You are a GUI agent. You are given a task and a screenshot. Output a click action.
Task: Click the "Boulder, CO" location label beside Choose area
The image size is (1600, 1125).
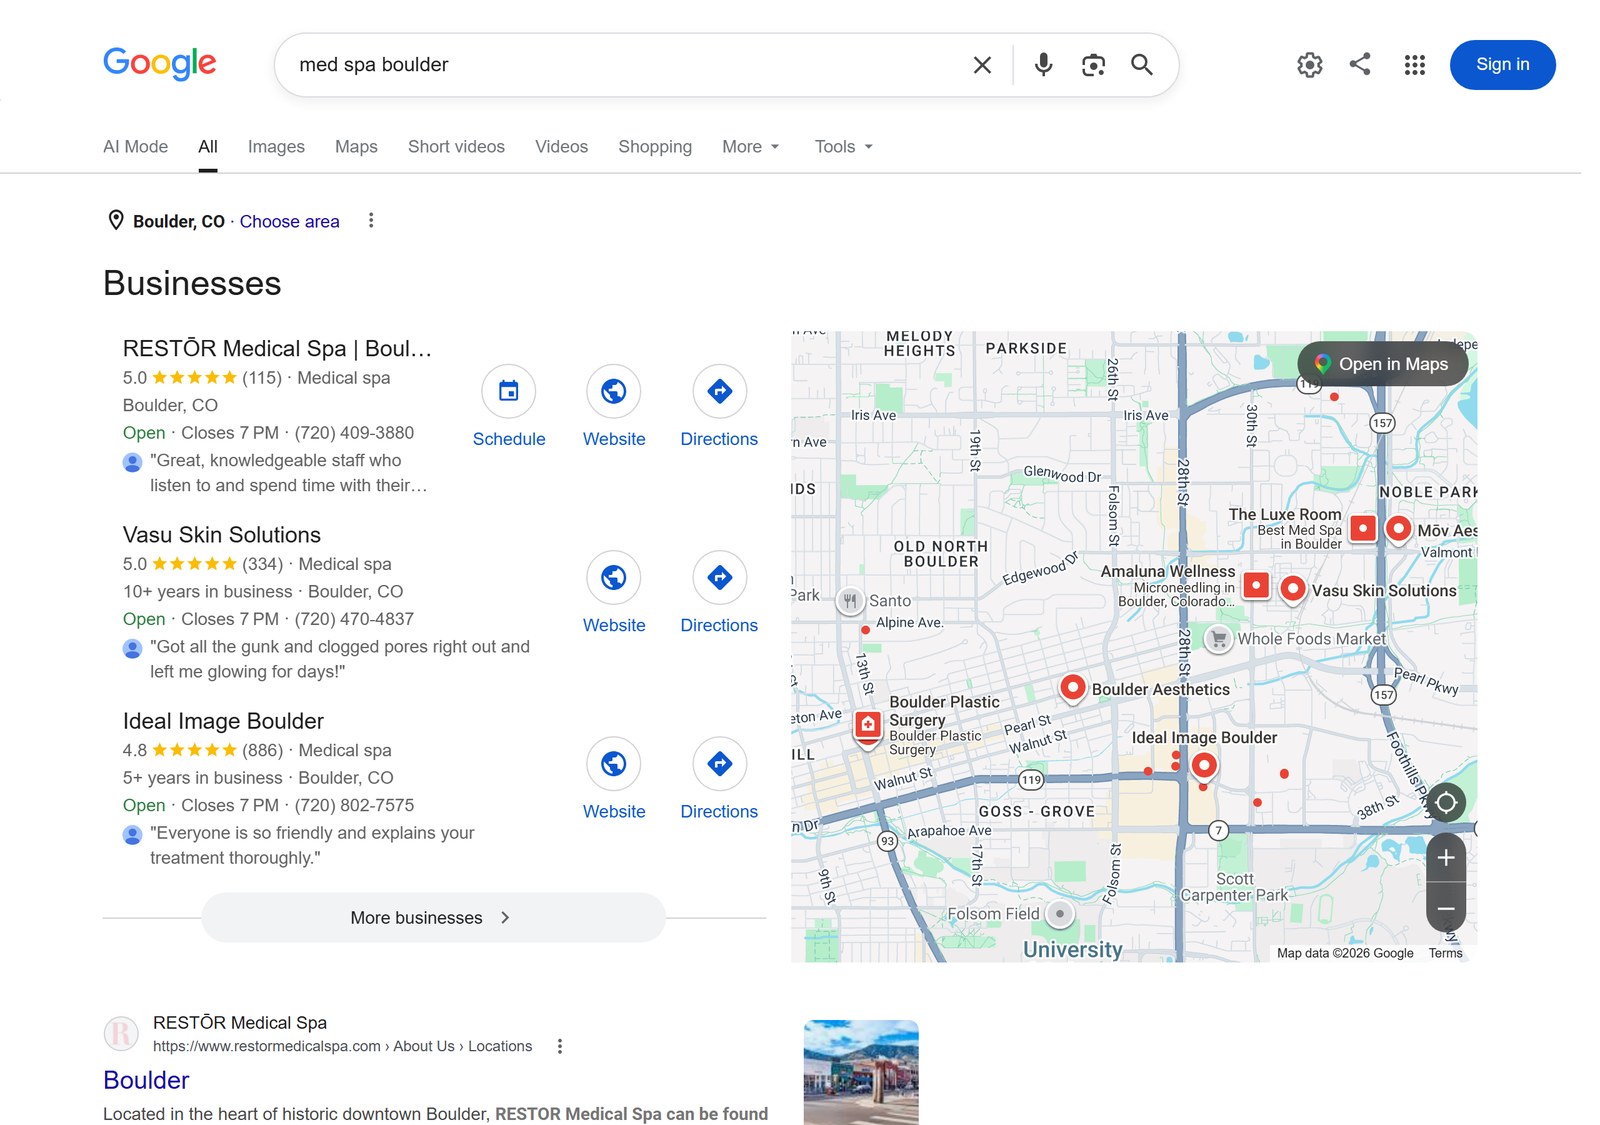[179, 221]
